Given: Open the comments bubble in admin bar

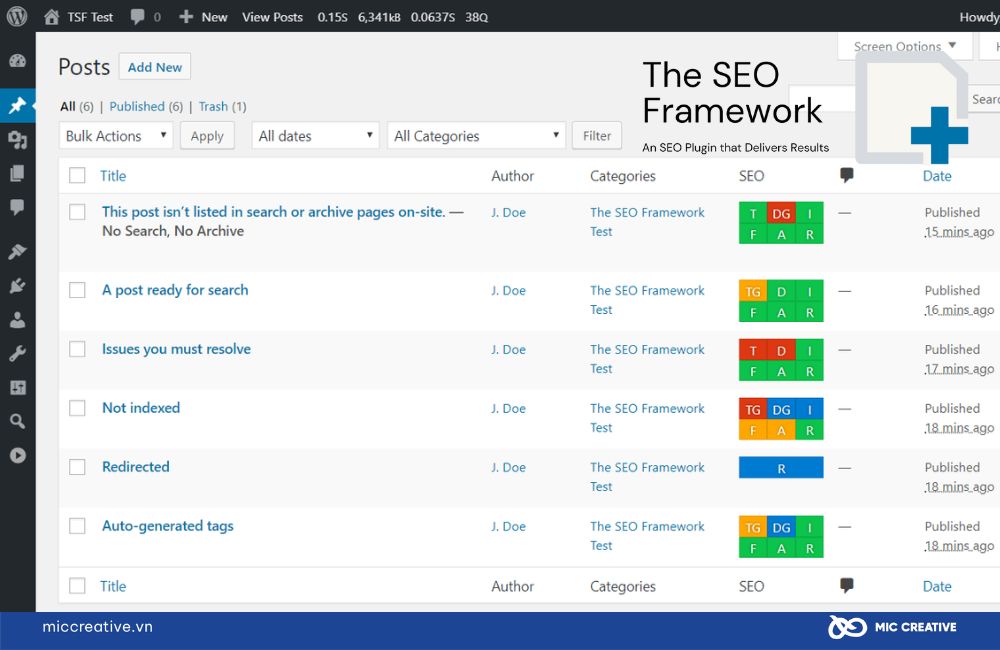Looking at the screenshot, I should [x=137, y=17].
